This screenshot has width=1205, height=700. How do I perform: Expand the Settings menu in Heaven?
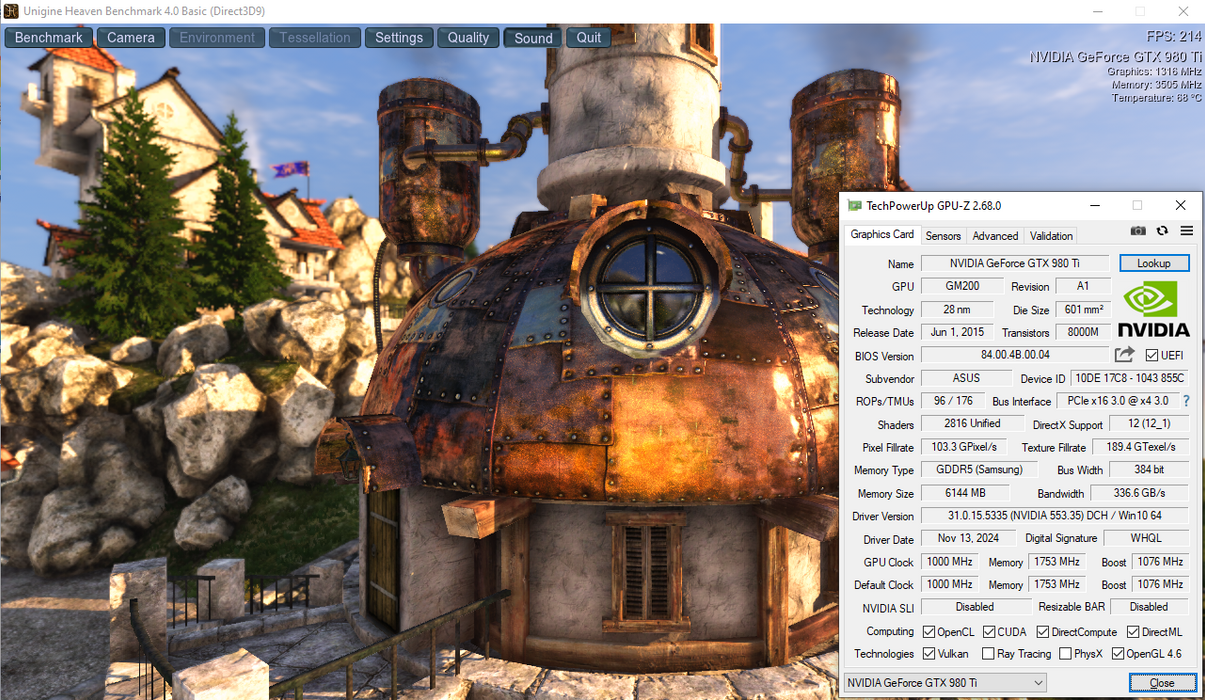(399, 38)
